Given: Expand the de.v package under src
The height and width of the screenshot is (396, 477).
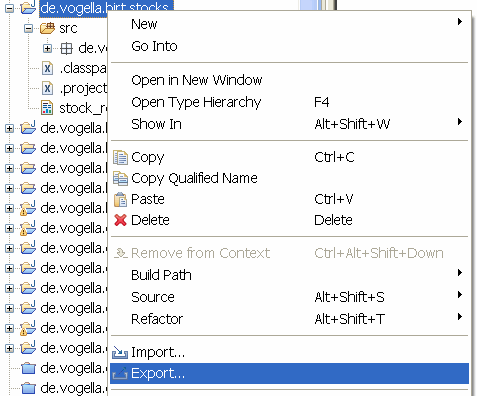Looking at the screenshot, I should (x=48, y=49).
